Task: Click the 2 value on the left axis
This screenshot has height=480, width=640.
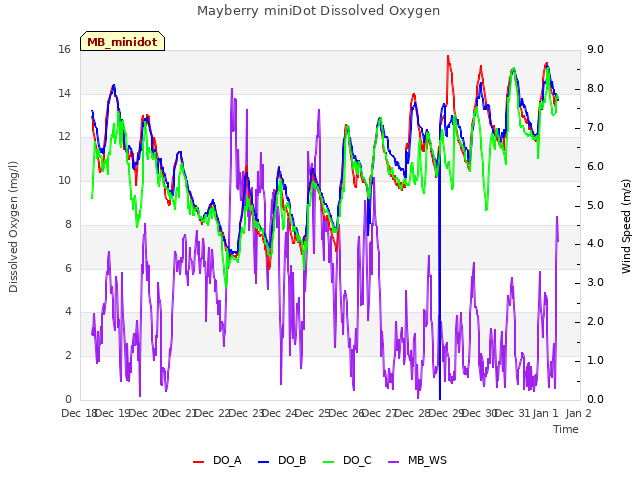Action: tap(68, 356)
